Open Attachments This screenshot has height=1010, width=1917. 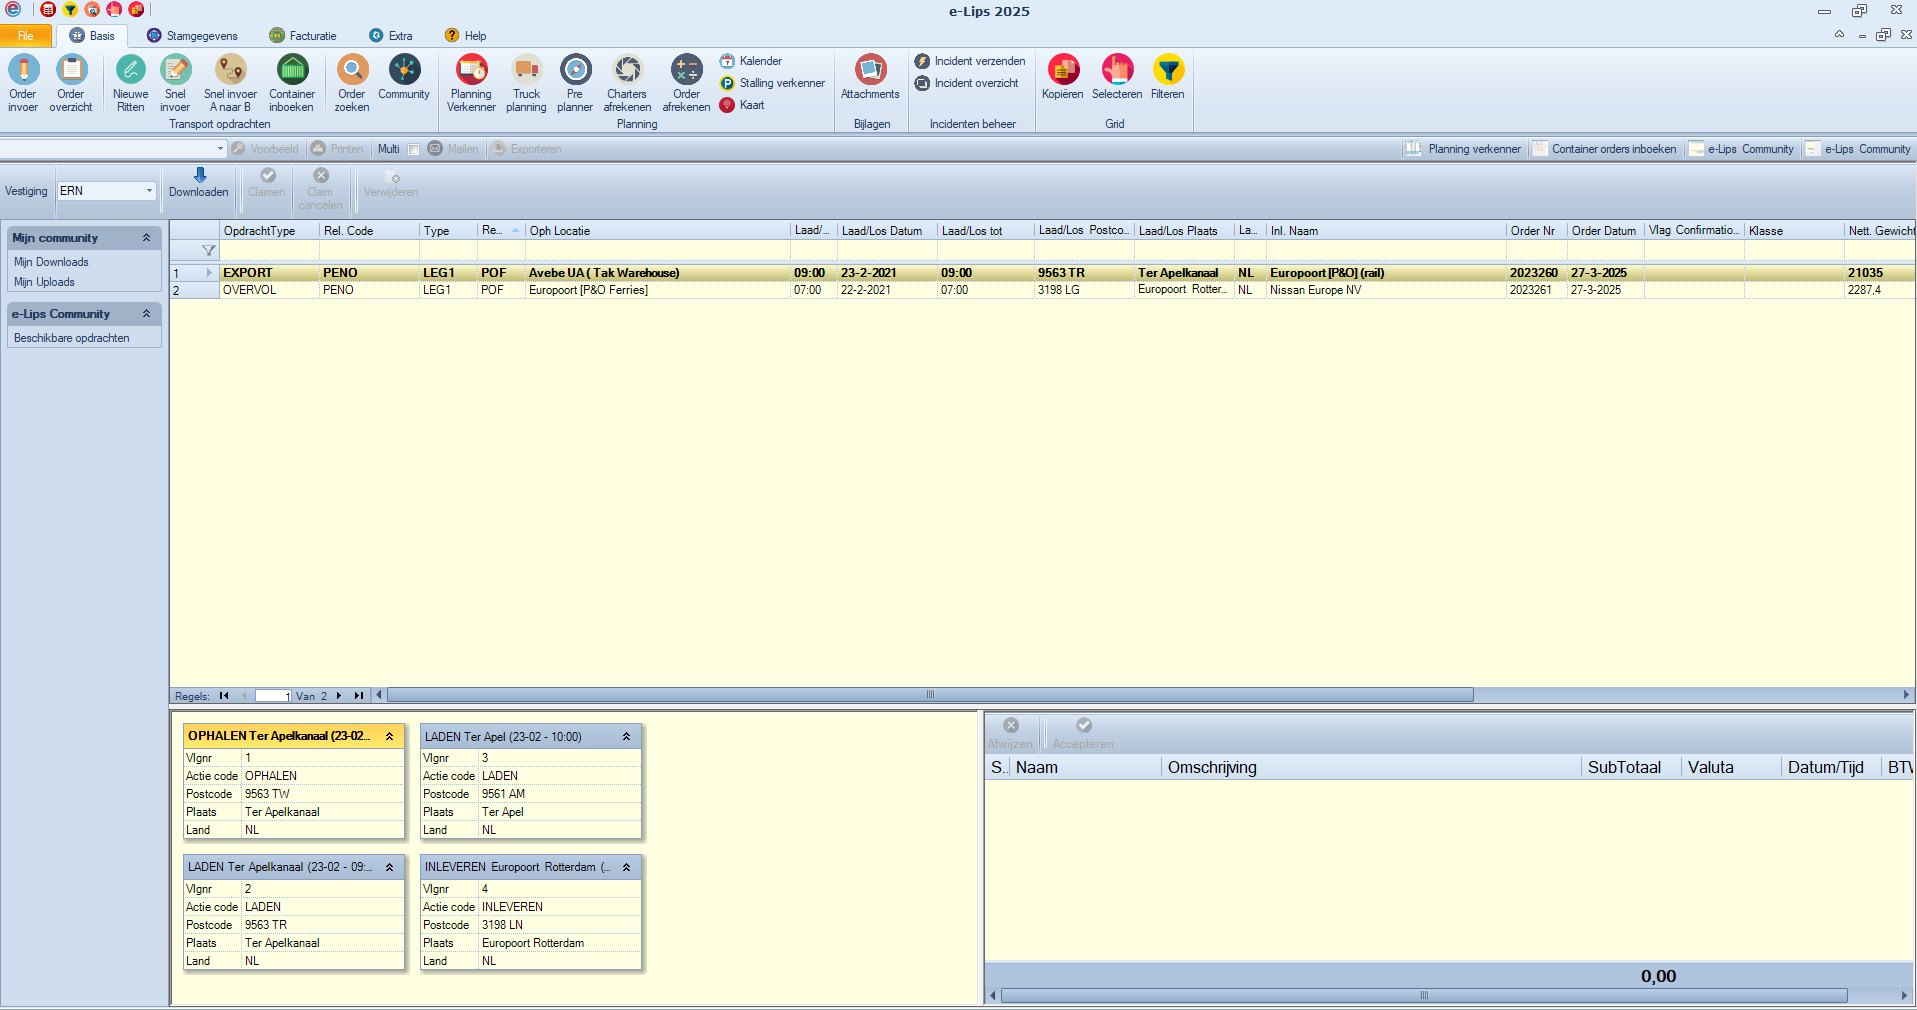click(870, 77)
